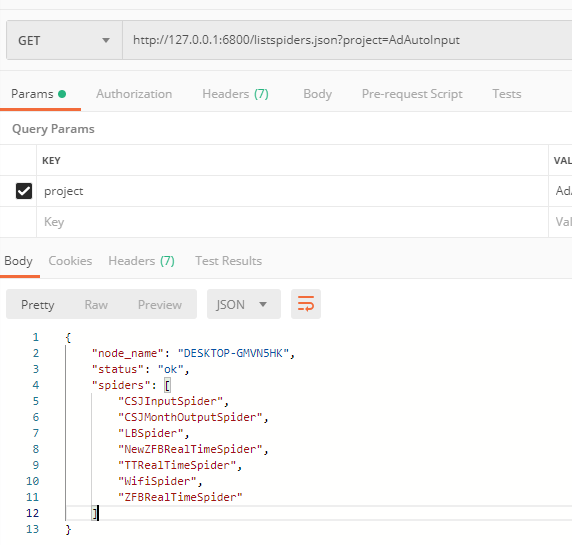Toggle the wrap lines icon

click(306, 304)
